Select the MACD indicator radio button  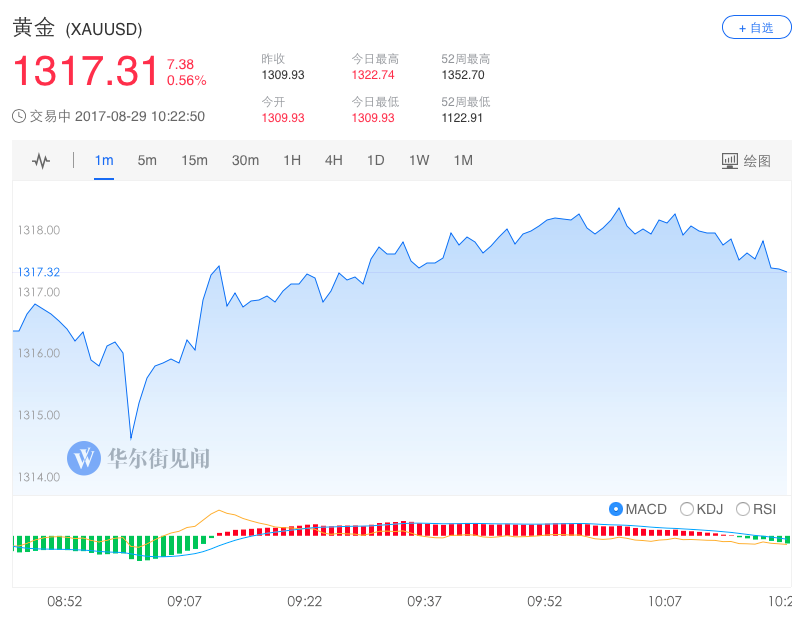(616, 509)
